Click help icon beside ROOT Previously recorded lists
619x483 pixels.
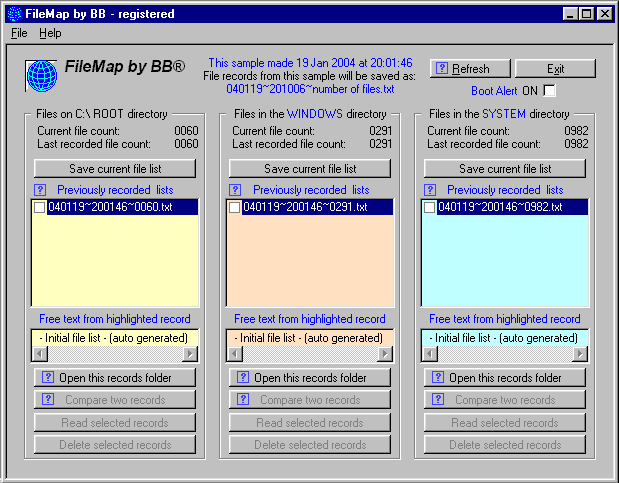(40, 190)
